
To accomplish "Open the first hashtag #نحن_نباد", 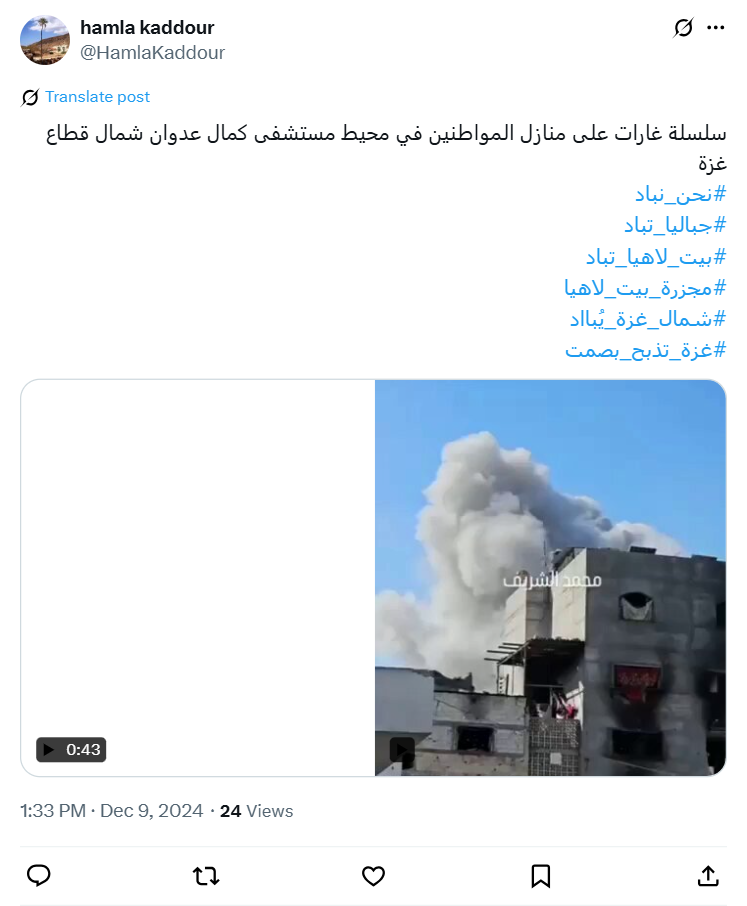I will (x=680, y=194).
